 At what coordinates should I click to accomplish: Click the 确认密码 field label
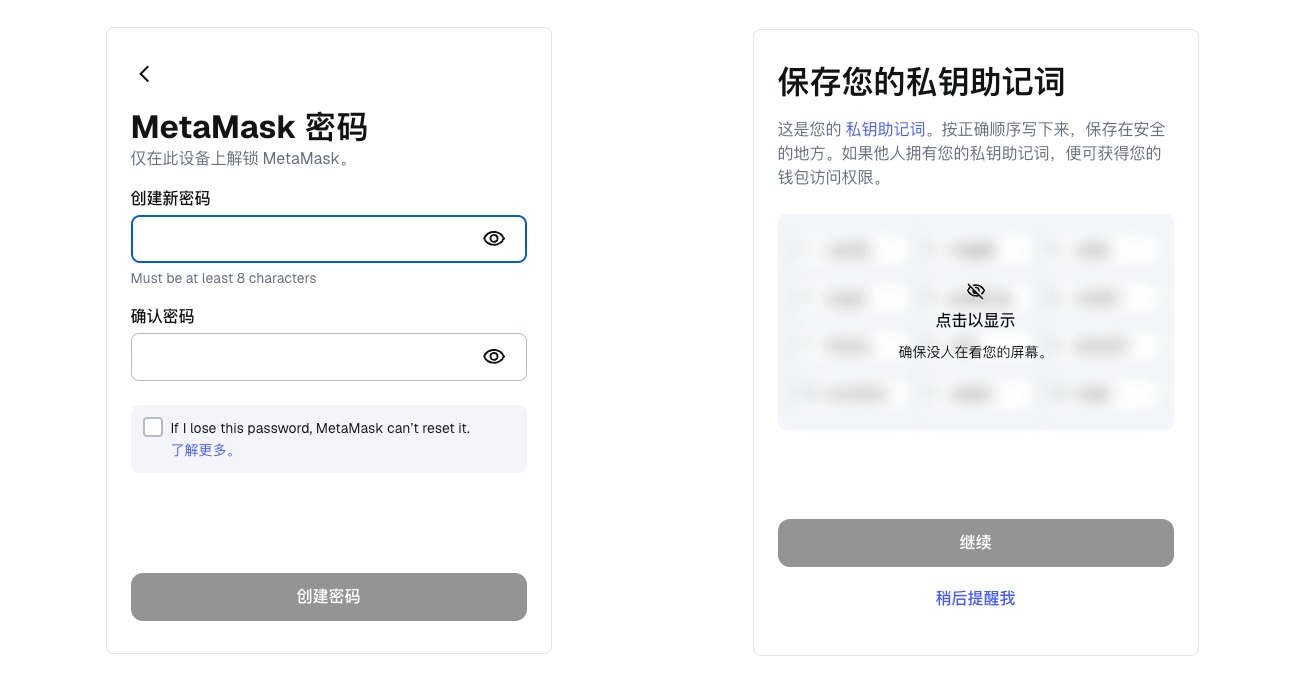(x=163, y=316)
